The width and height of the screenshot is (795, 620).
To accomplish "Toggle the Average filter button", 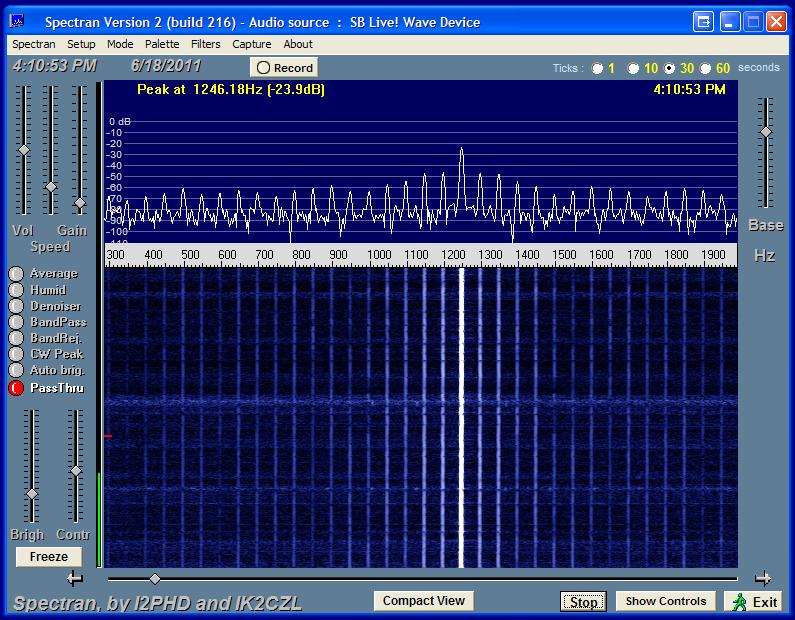I will point(16,274).
